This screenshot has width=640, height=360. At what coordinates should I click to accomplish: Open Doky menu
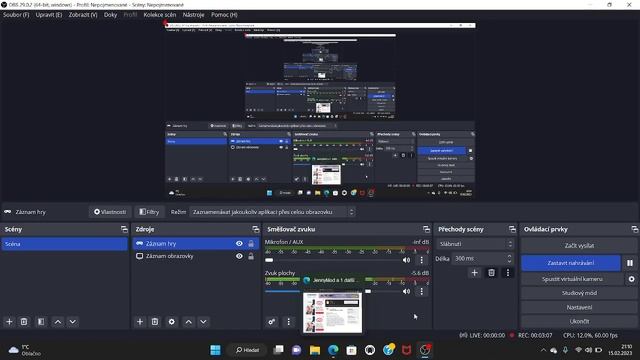point(110,15)
